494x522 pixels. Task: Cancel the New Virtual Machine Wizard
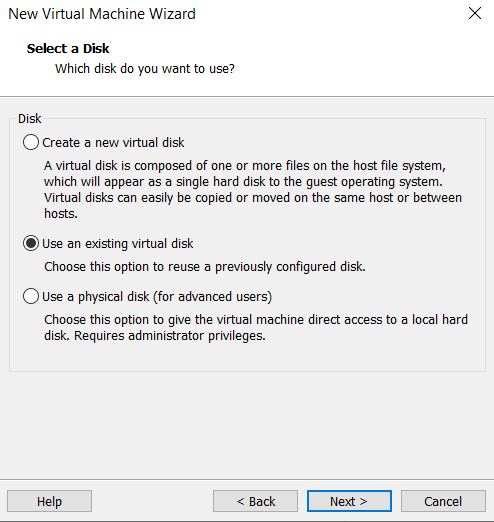[x=443, y=501]
